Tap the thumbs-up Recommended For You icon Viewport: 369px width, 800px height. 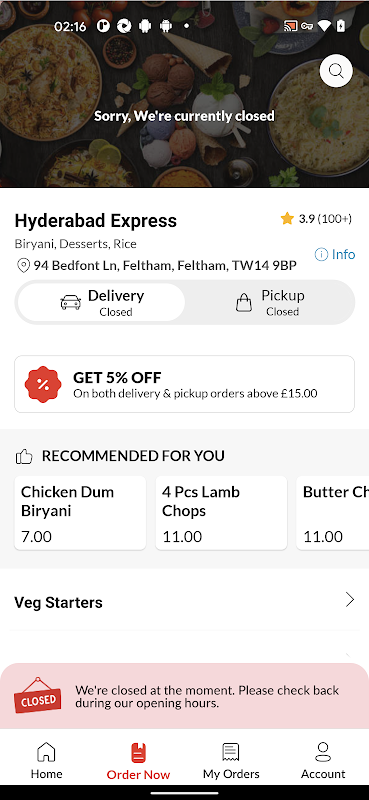coord(24,456)
